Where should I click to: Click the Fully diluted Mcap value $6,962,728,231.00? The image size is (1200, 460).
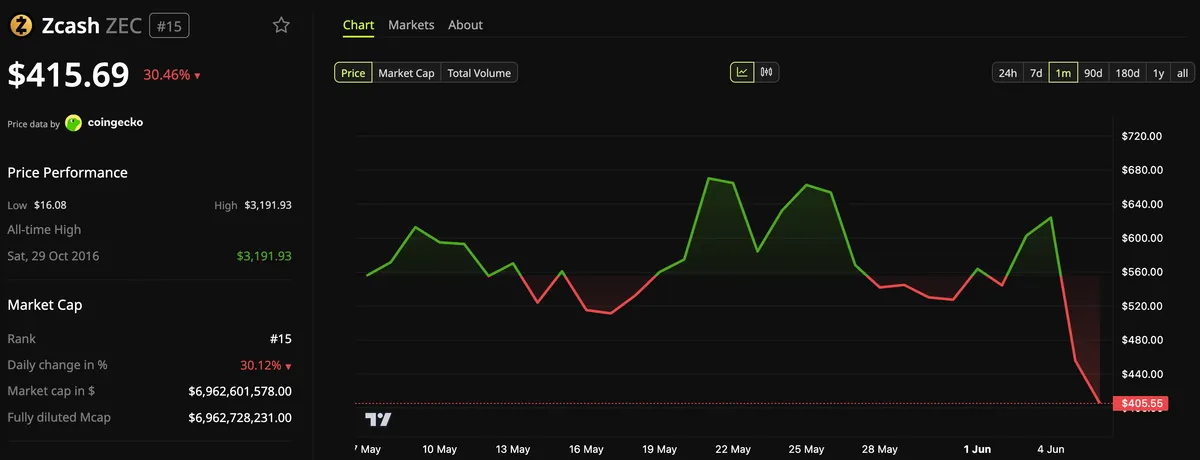[x=240, y=417]
